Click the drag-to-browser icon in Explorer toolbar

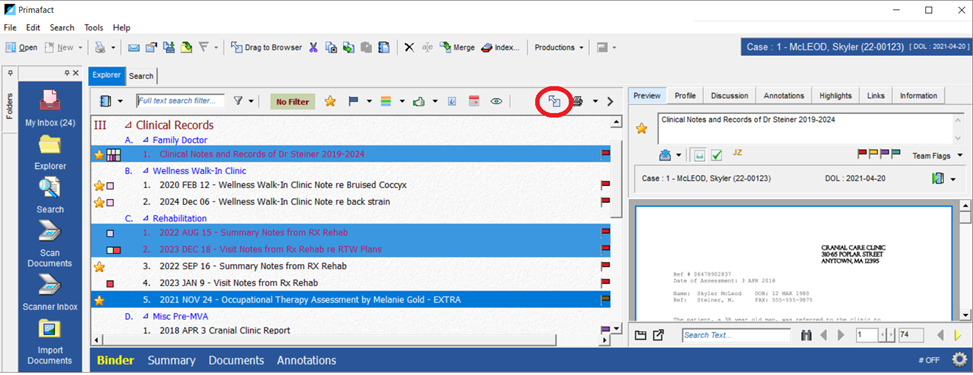[x=554, y=101]
